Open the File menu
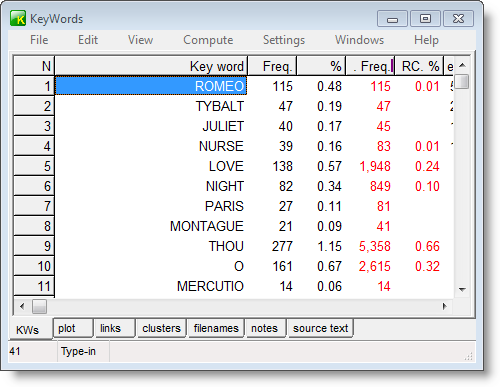Viewport: 500px width, 387px height. [39, 40]
